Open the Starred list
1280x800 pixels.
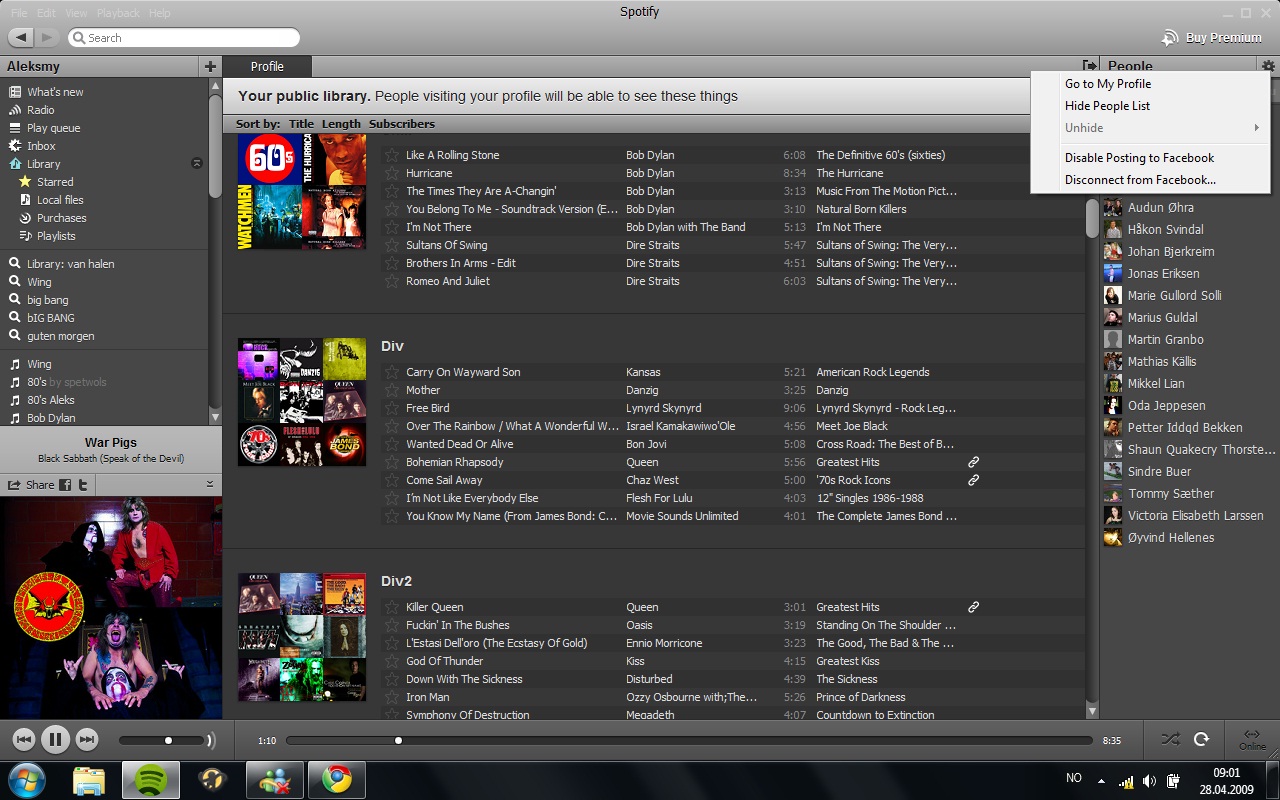(55, 182)
